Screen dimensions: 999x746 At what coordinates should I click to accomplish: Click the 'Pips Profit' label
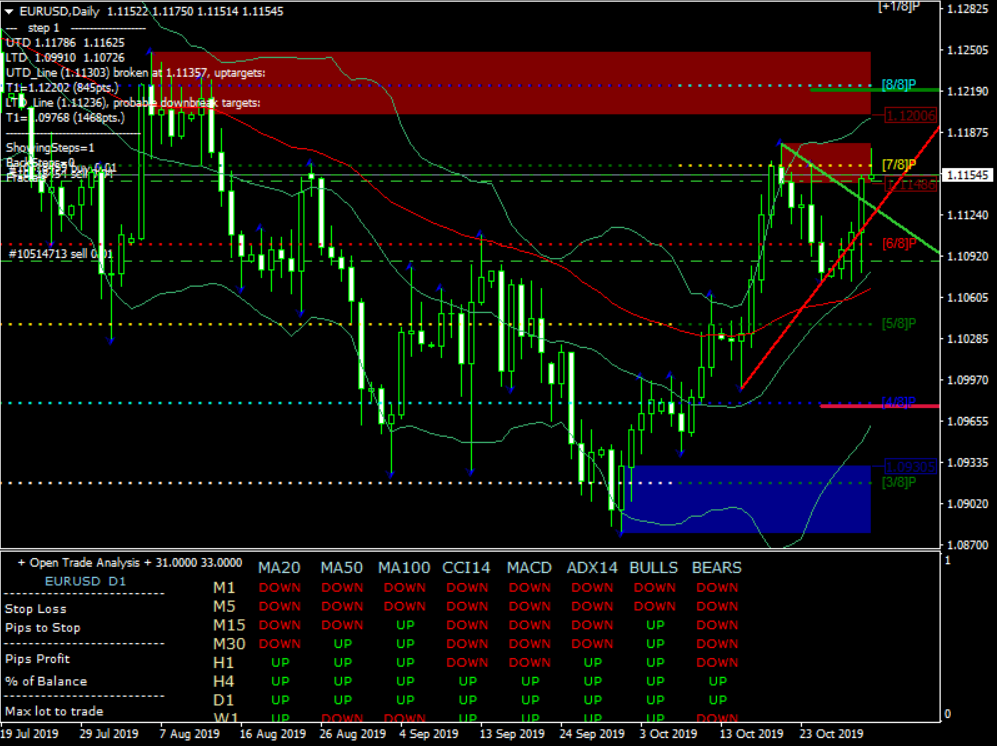38,659
